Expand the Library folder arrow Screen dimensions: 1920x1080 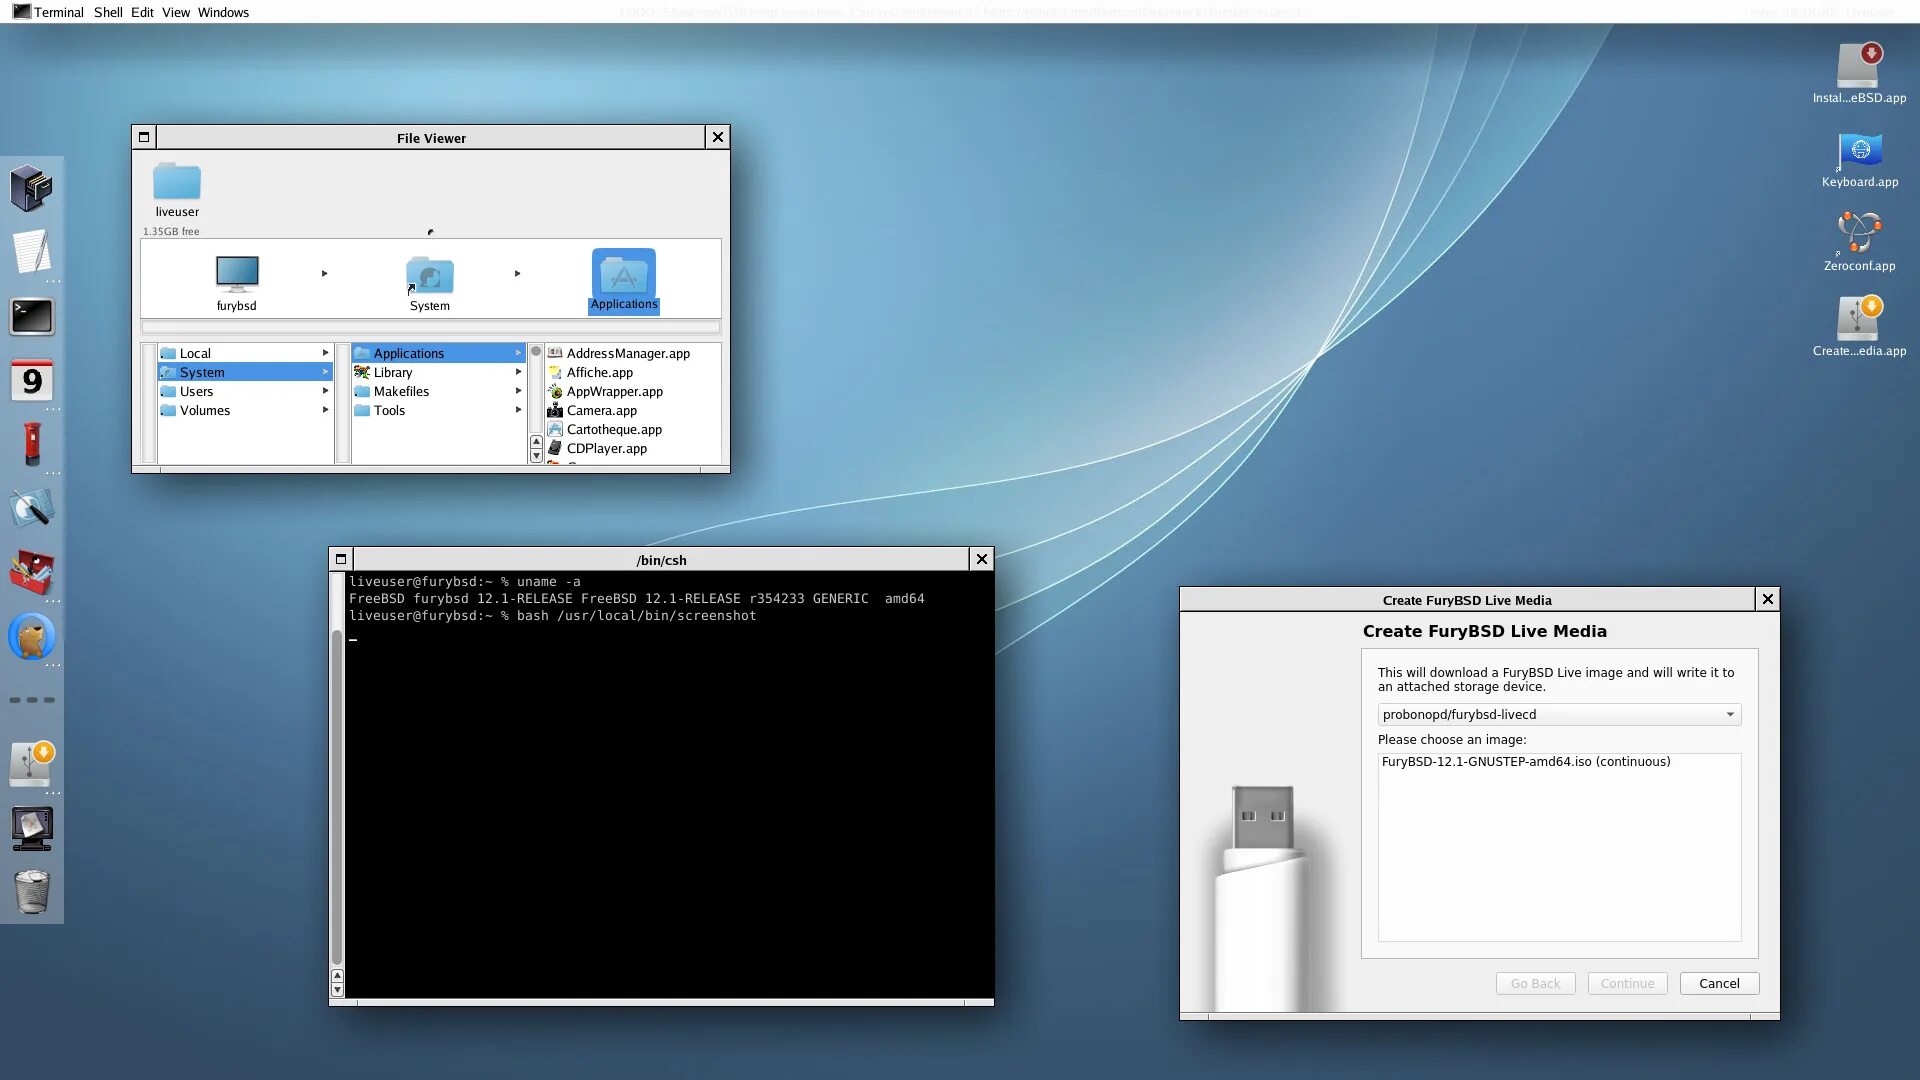(x=518, y=372)
